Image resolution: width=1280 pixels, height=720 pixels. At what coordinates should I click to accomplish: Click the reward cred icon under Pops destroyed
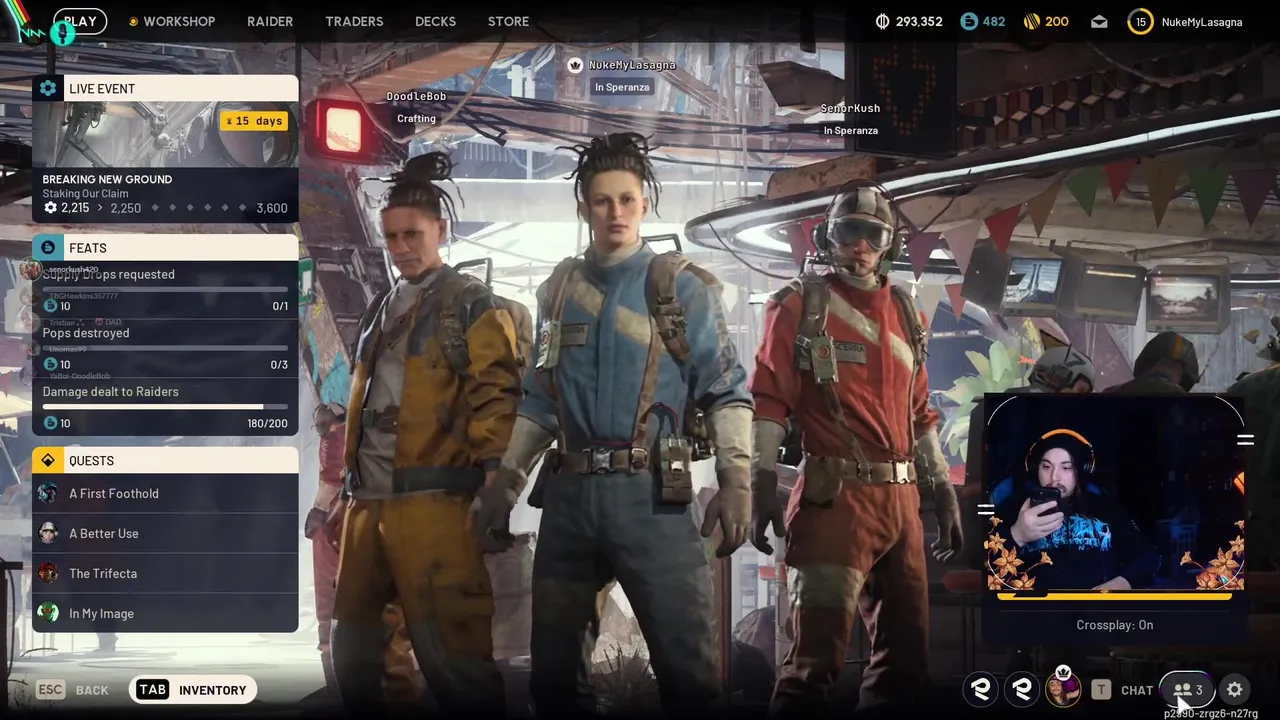click(x=50, y=364)
